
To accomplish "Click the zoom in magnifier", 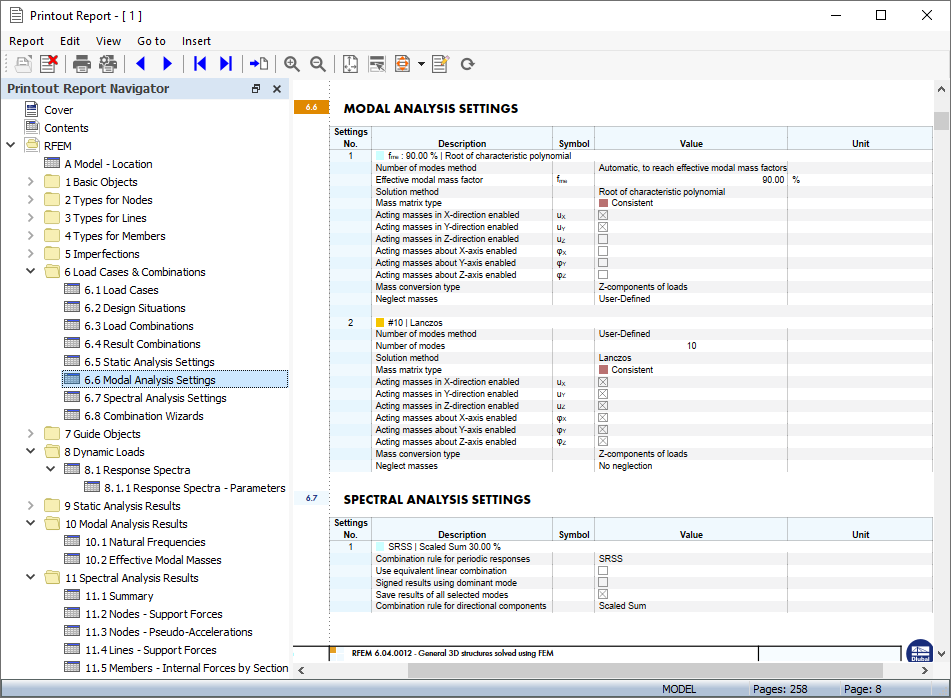I will [x=292, y=64].
